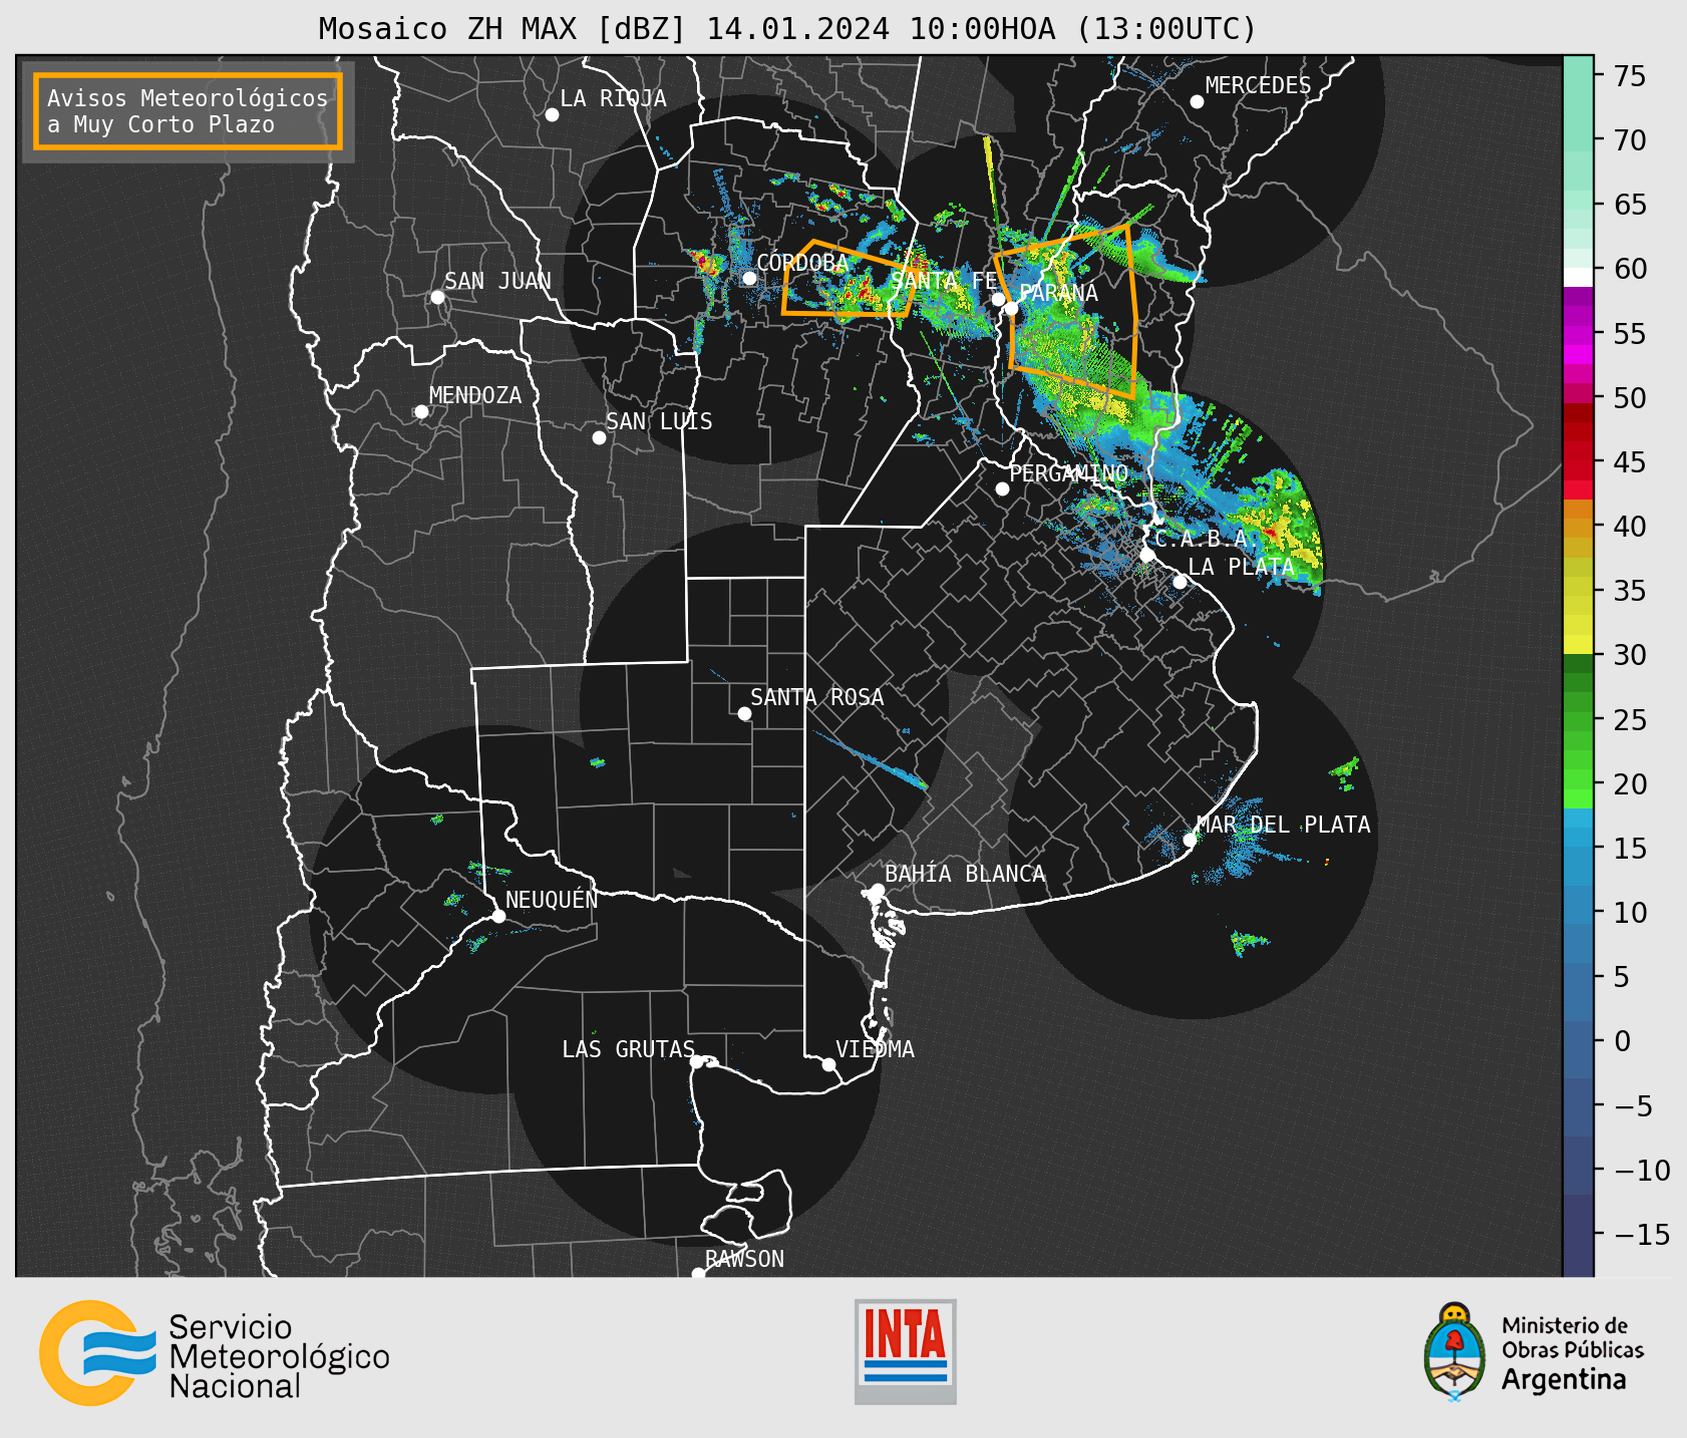This screenshot has height=1438, width=1687.
Task: Click the BAHÍA BLANCA city marker
Action: click(877, 890)
